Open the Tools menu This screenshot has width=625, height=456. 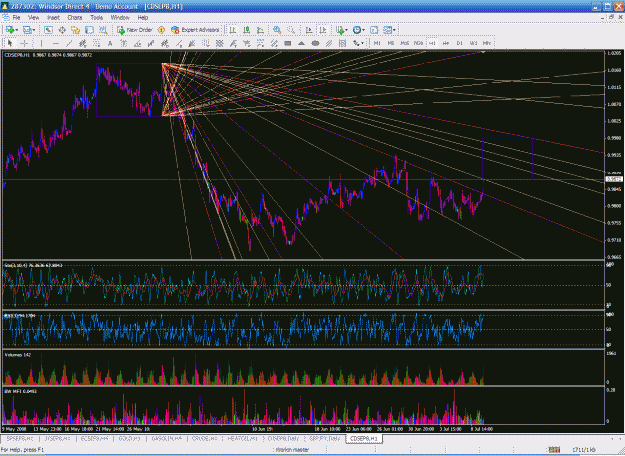pyautogui.click(x=96, y=18)
